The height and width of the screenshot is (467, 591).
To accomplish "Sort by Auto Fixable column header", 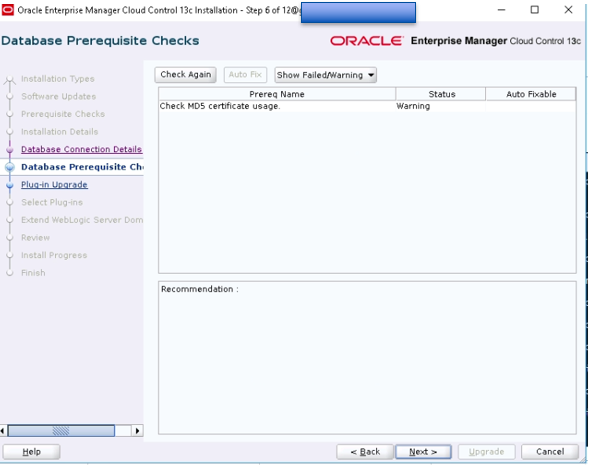I will click(531, 94).
